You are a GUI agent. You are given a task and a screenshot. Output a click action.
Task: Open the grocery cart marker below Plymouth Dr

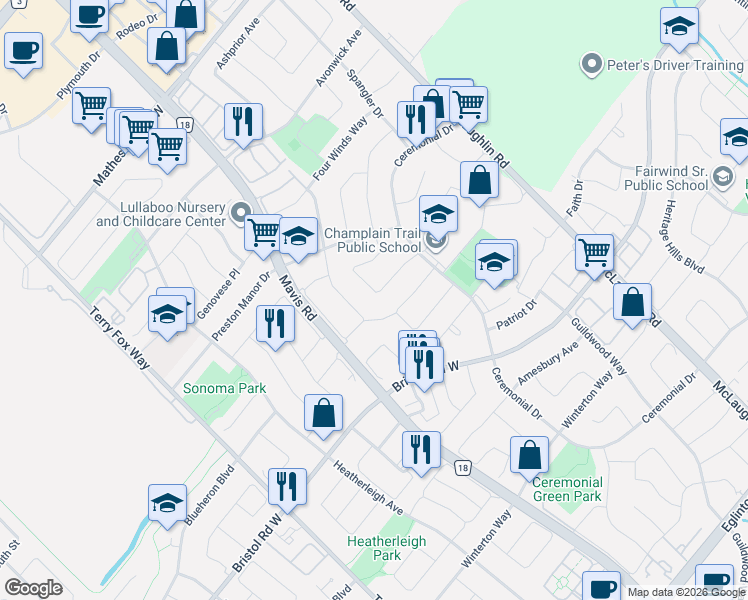(x=92, y=106)
